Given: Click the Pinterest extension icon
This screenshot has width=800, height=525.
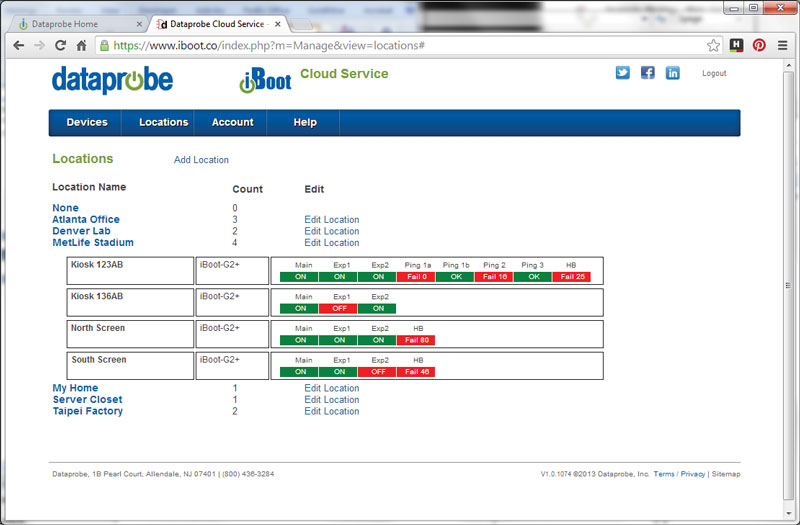Looking at the screenshot, I should [x=759, y=45].
